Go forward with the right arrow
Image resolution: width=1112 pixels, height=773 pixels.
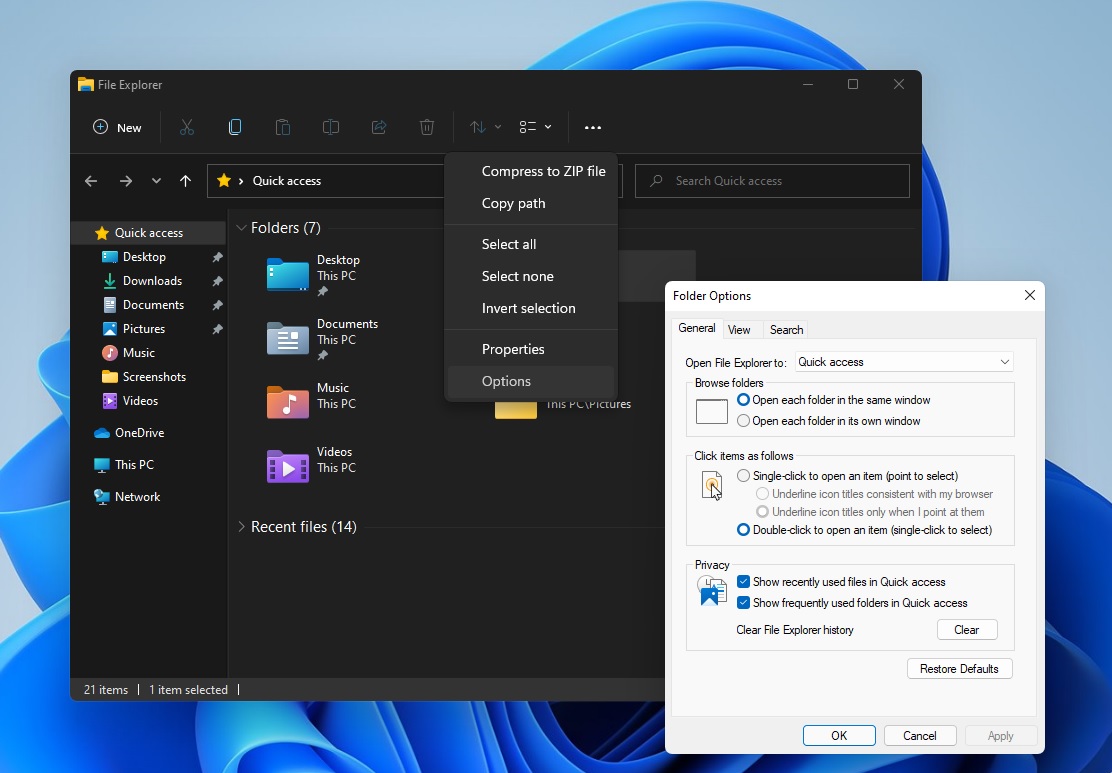126,181
